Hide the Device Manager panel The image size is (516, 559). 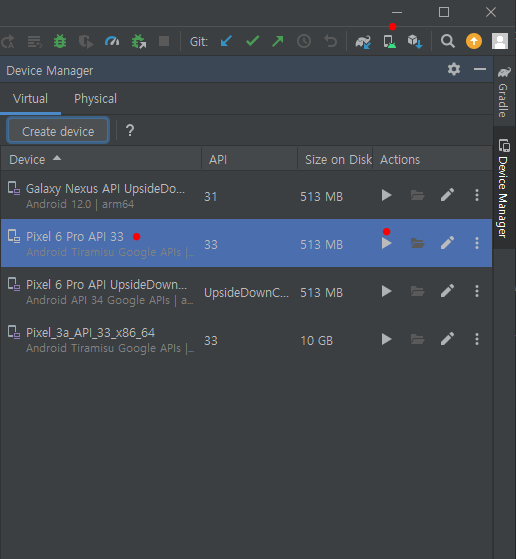click(x=480, y=69)
